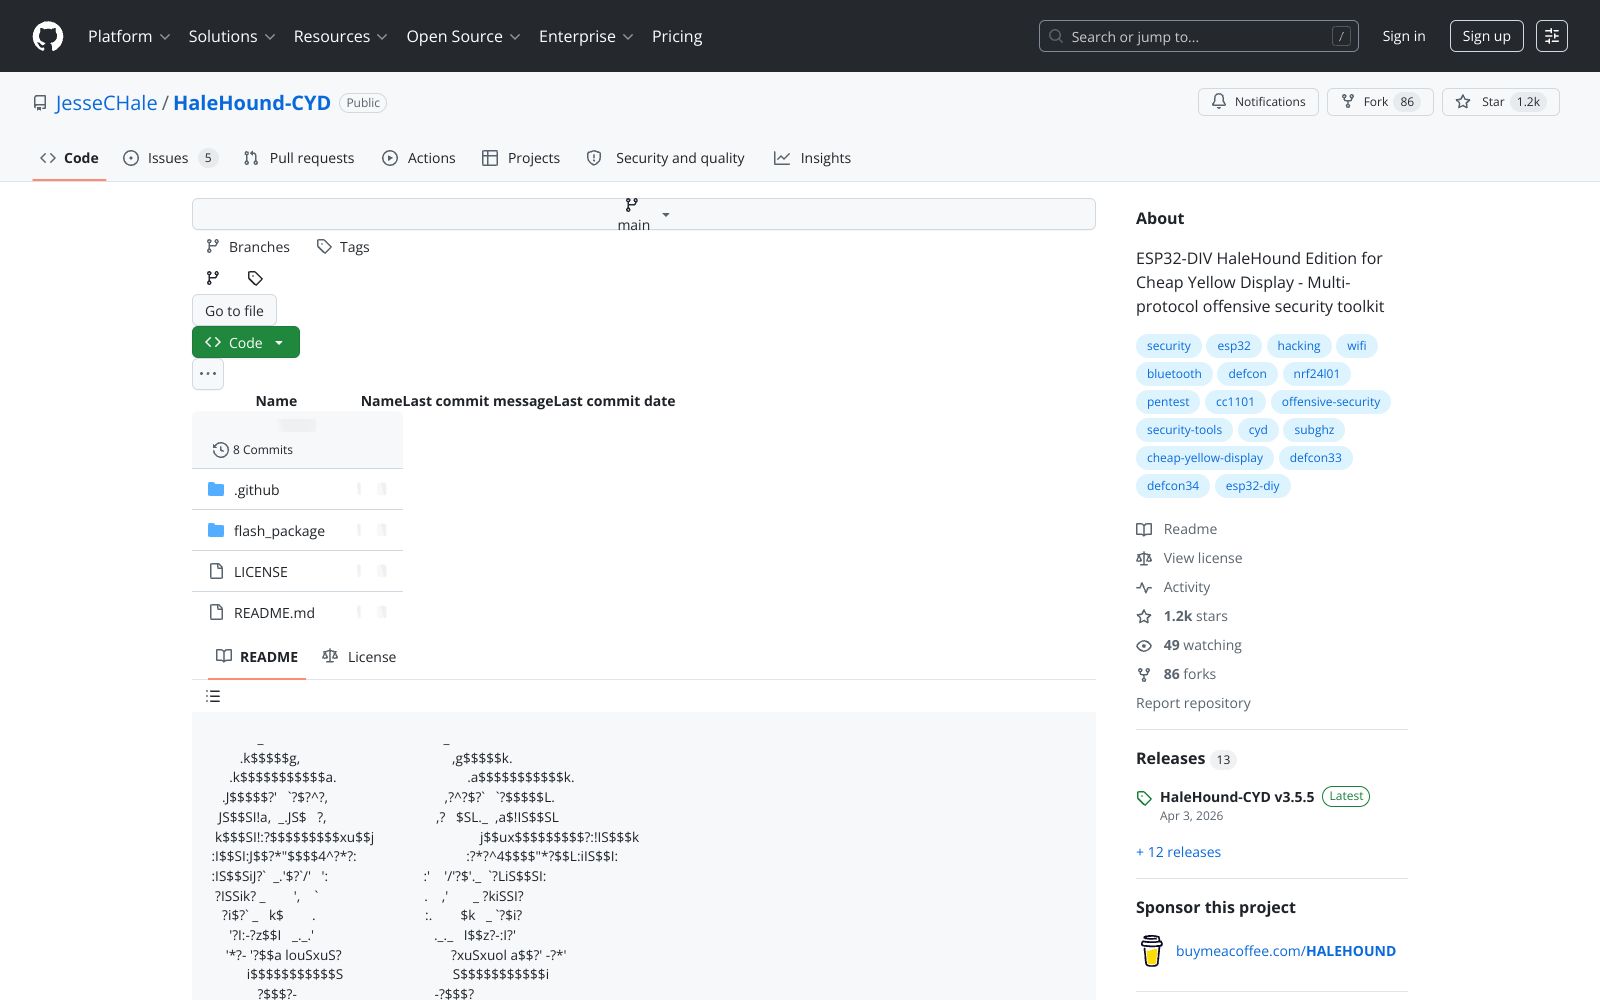Open the Platform dropdown menu

pos(129,36)
